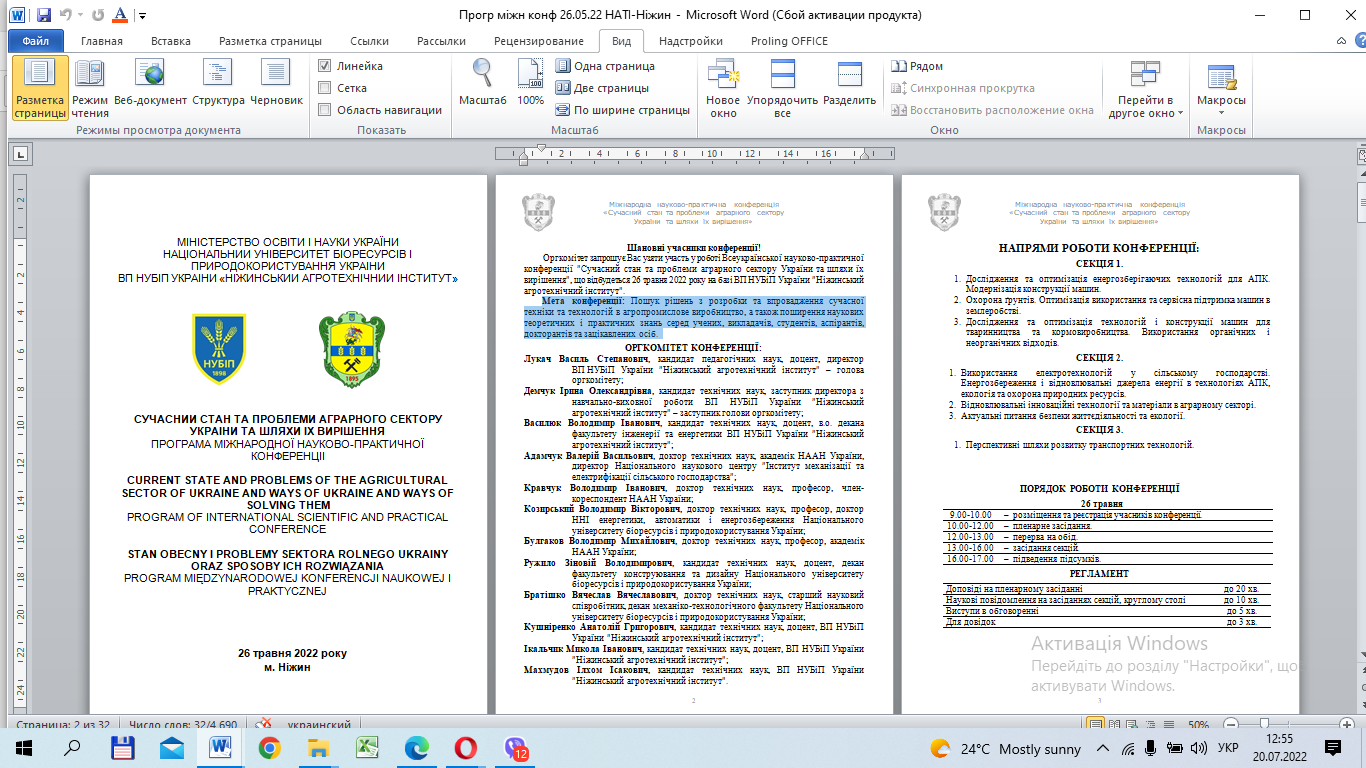Show hidden system tray icons chevron
The height and width of the screenshot is (768, 1366).
(1102, 748)
